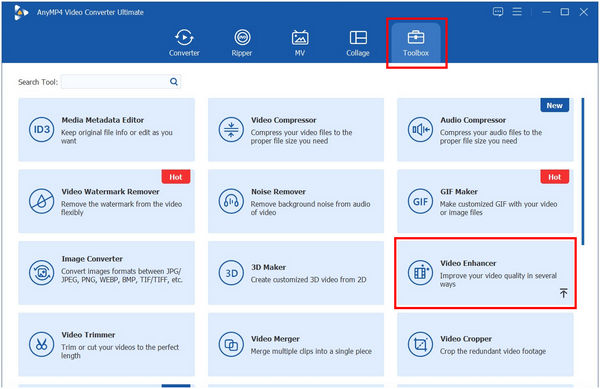Screen dimensions: 600x389
Task: Open Video Watermark Remover title text
Action: click(x=111, y=192)
